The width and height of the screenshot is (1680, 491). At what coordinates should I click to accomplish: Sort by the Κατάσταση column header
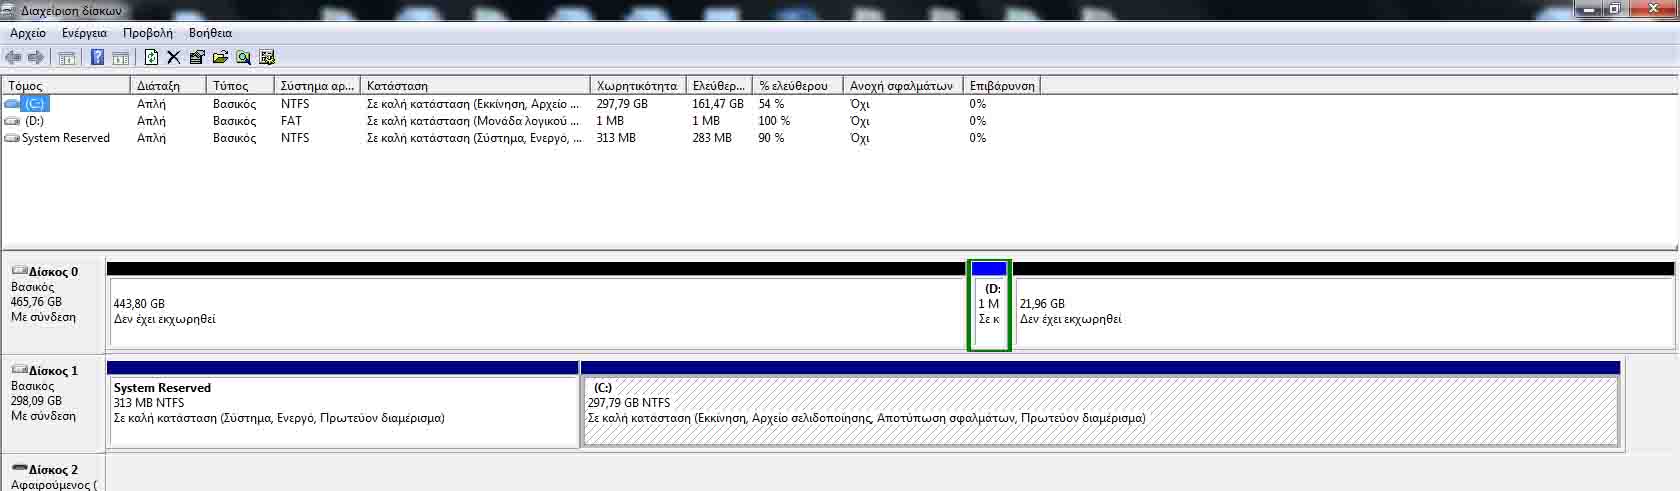pos(475,86)
